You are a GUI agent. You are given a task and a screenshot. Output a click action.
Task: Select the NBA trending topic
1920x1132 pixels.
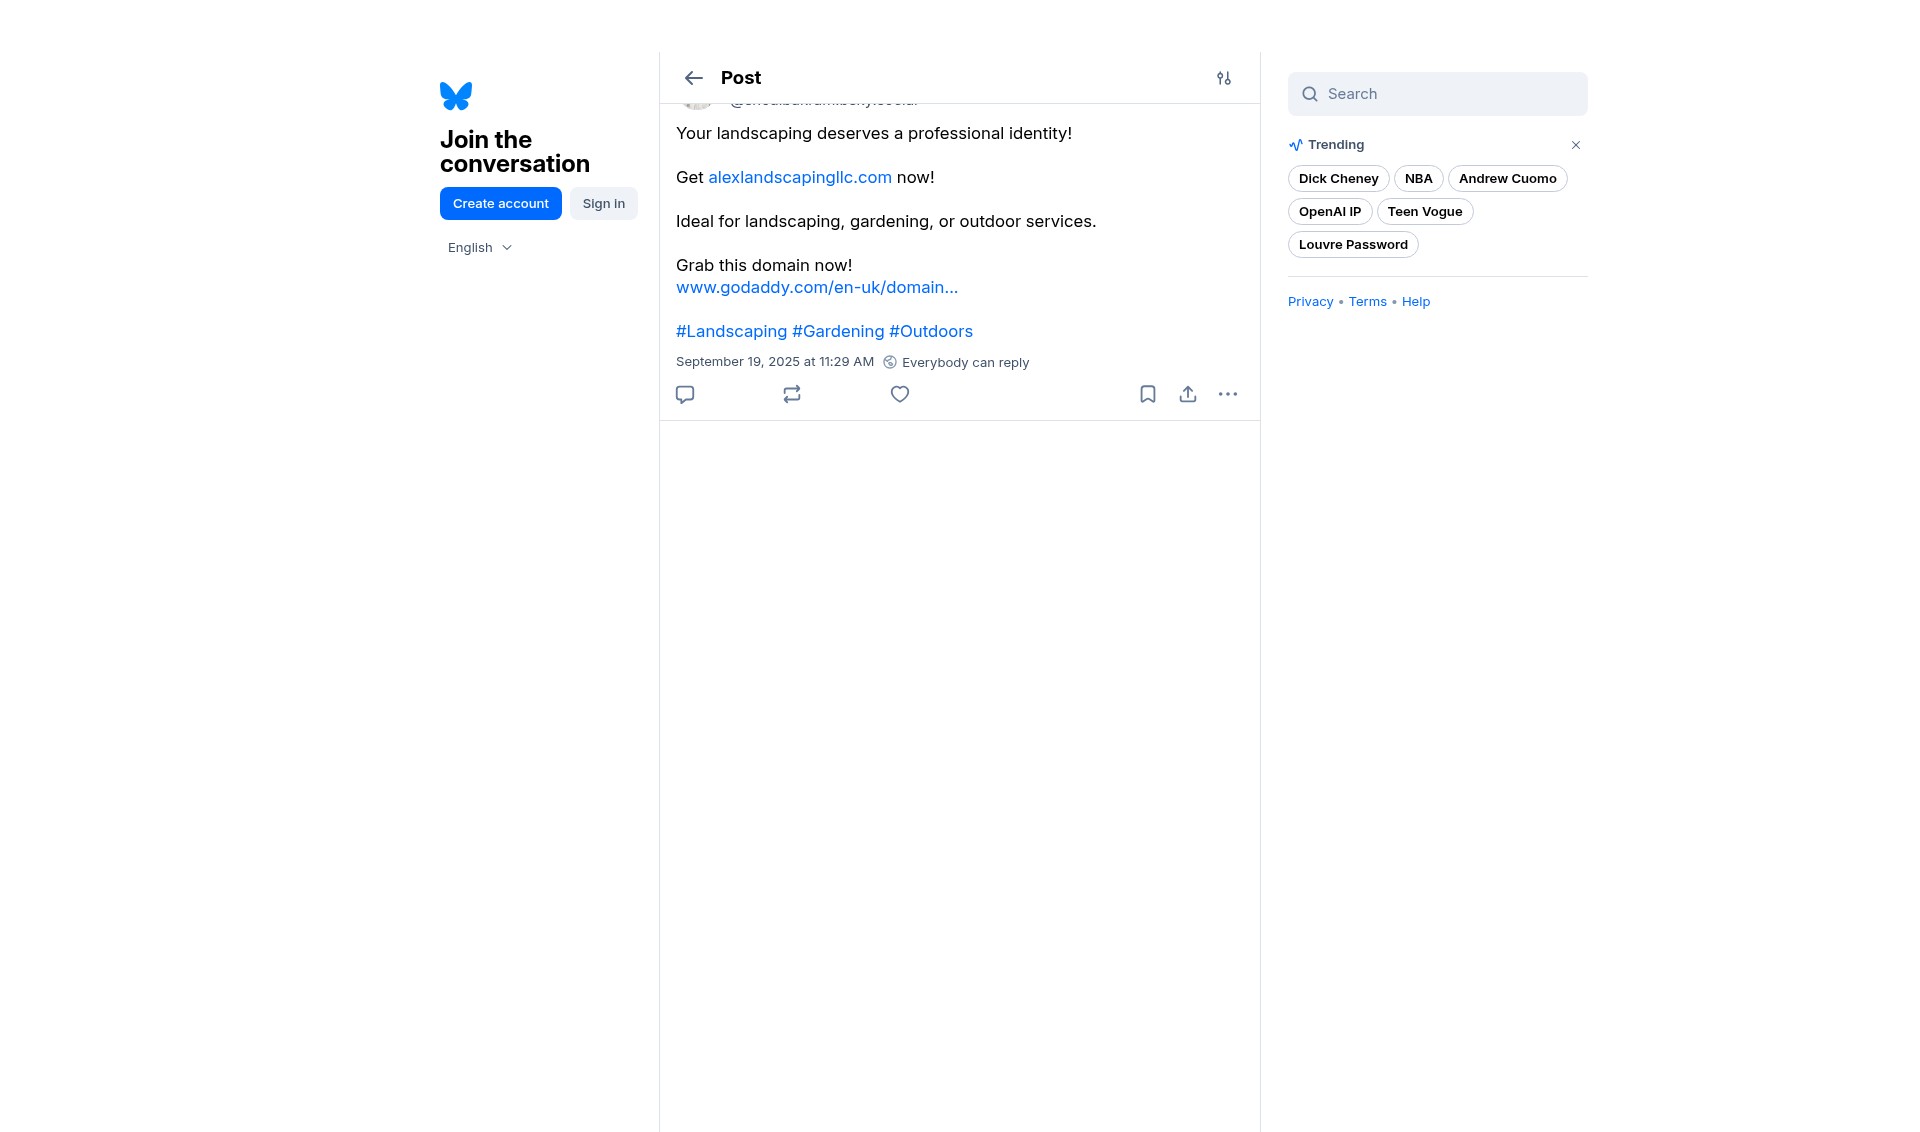1419,179
